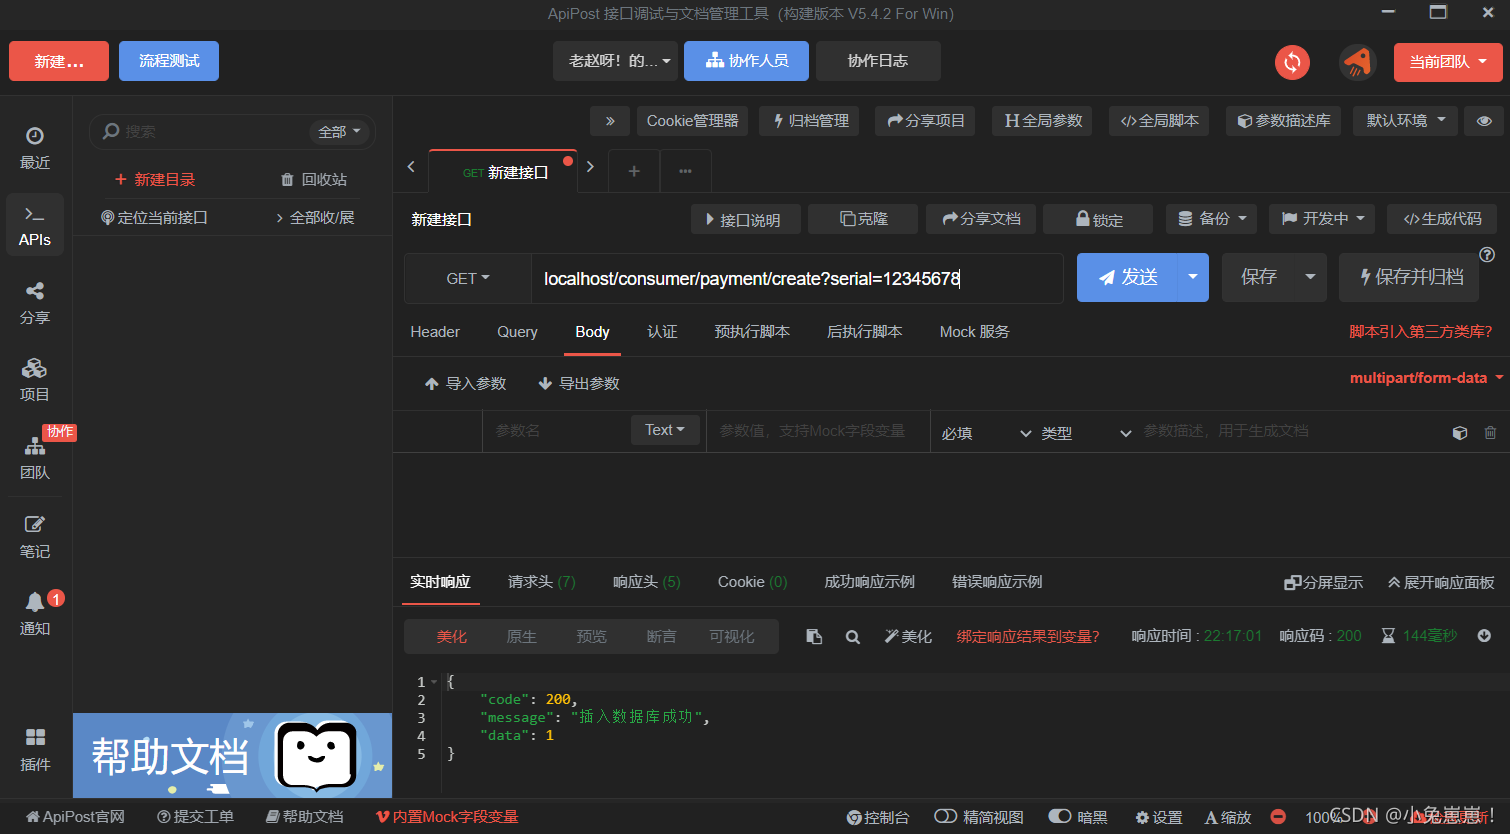Open the 最近 (recent) sidebar panel

click(35, 147)
